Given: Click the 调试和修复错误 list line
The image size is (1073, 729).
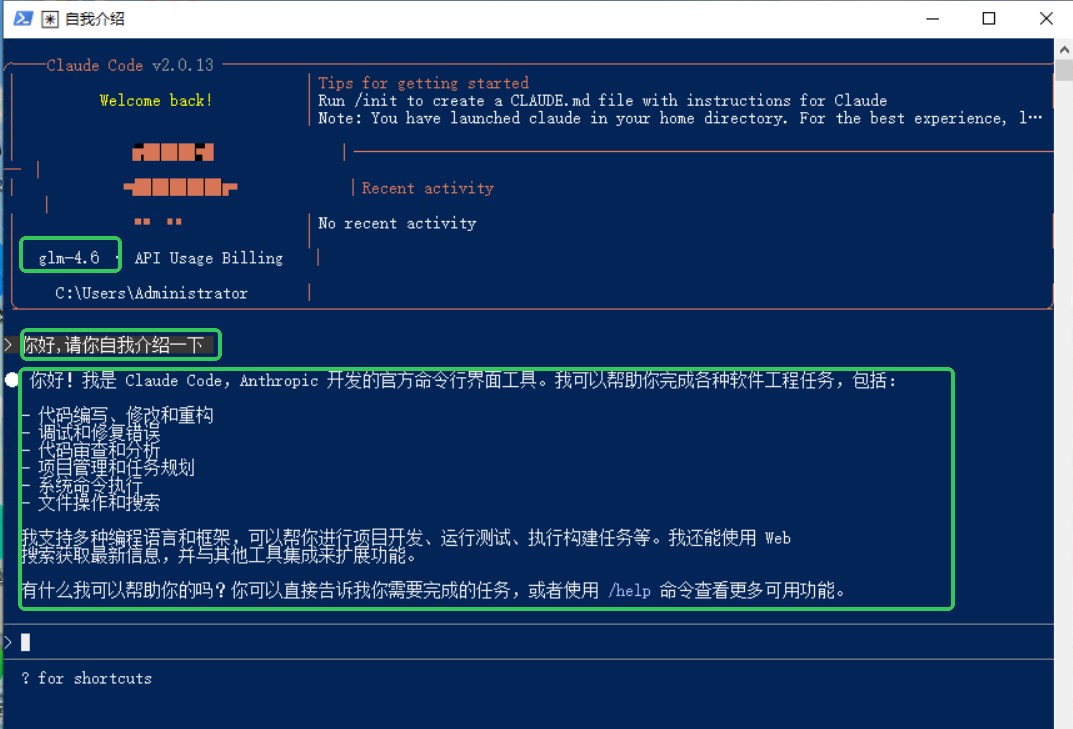Looking at the screenshot, I should (x=91, y=433).
